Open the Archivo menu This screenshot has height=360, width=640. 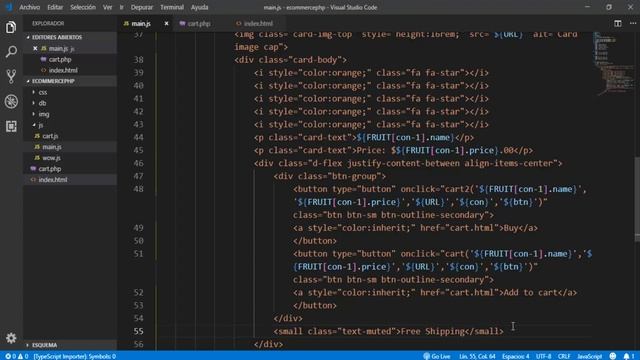tap(30, 7)
